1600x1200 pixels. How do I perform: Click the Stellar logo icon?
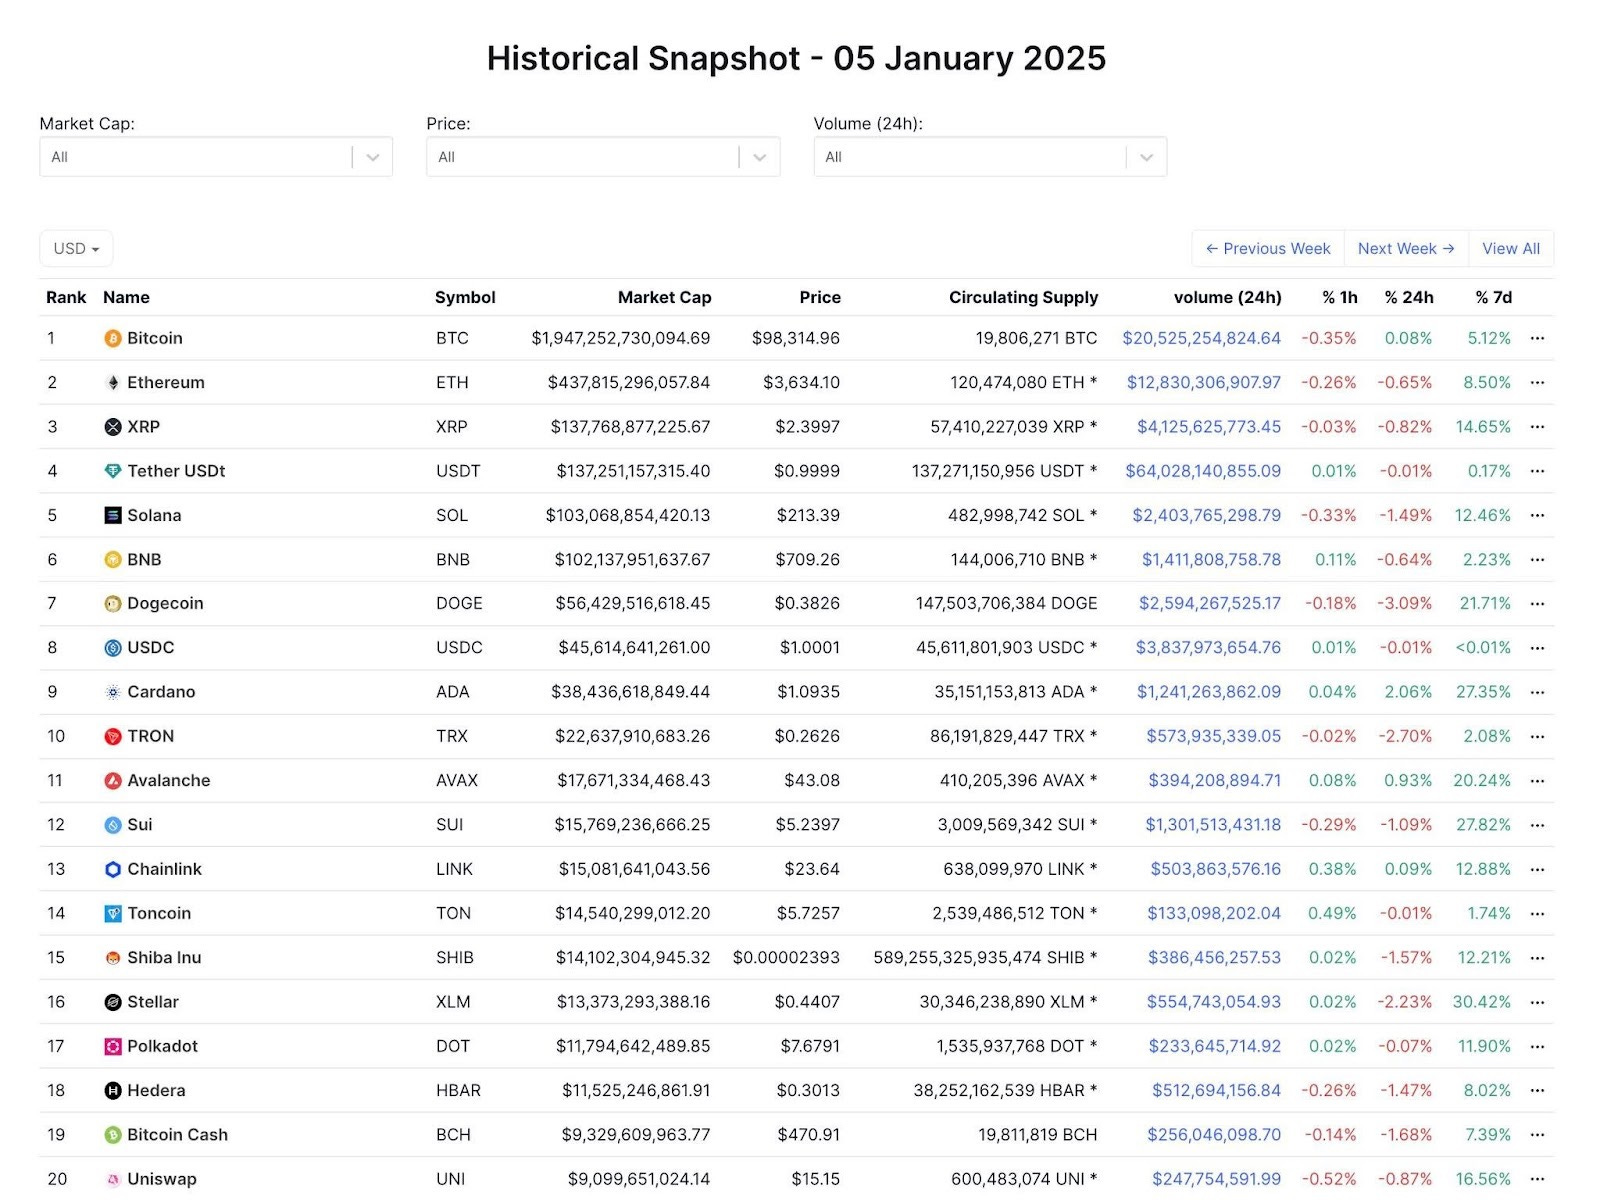113,1002
